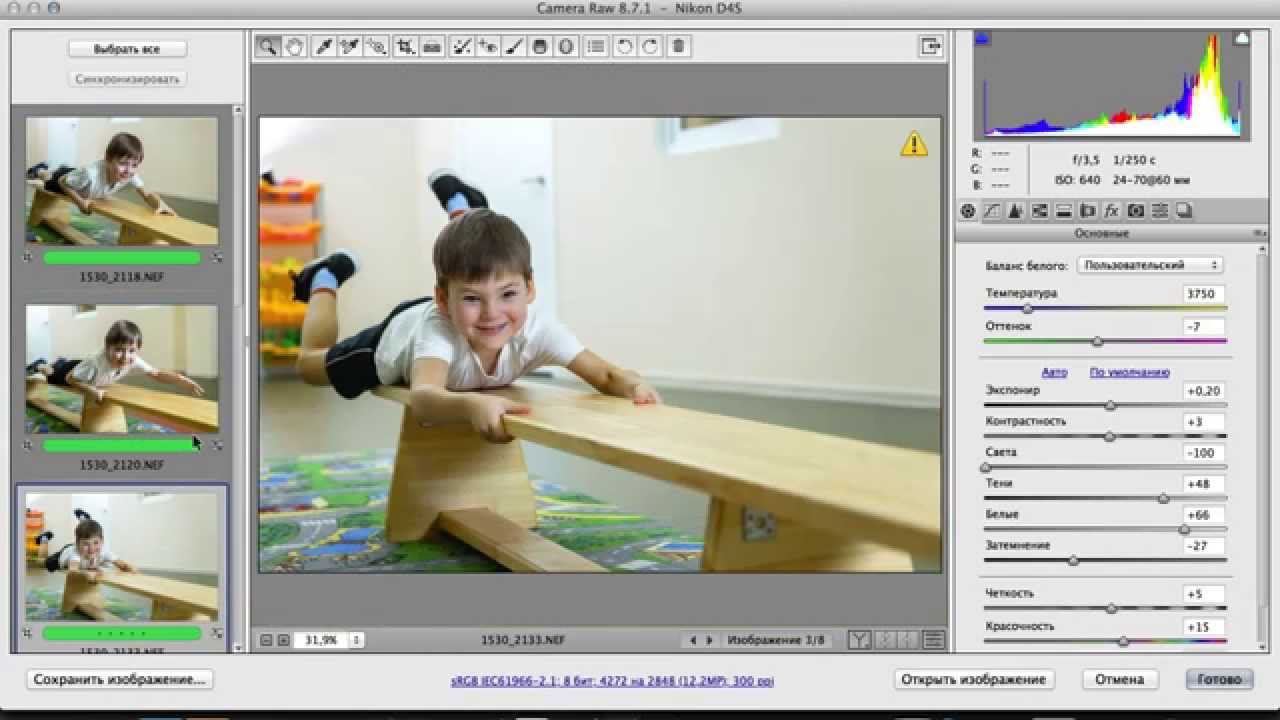
Task: Switch to the HSL / Grayscale panel tab
Action: (x=1039, y=211)
